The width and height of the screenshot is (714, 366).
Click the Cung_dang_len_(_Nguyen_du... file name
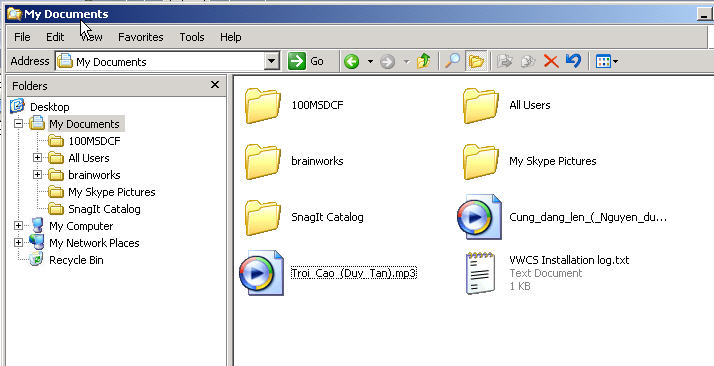[x=588, y=217]
